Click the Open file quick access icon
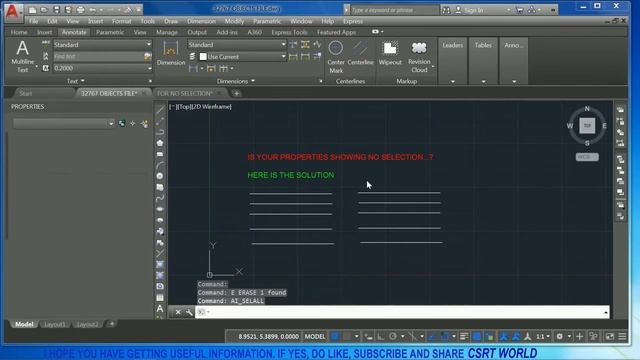The image size is (640, 360). [x=44, y=10]
